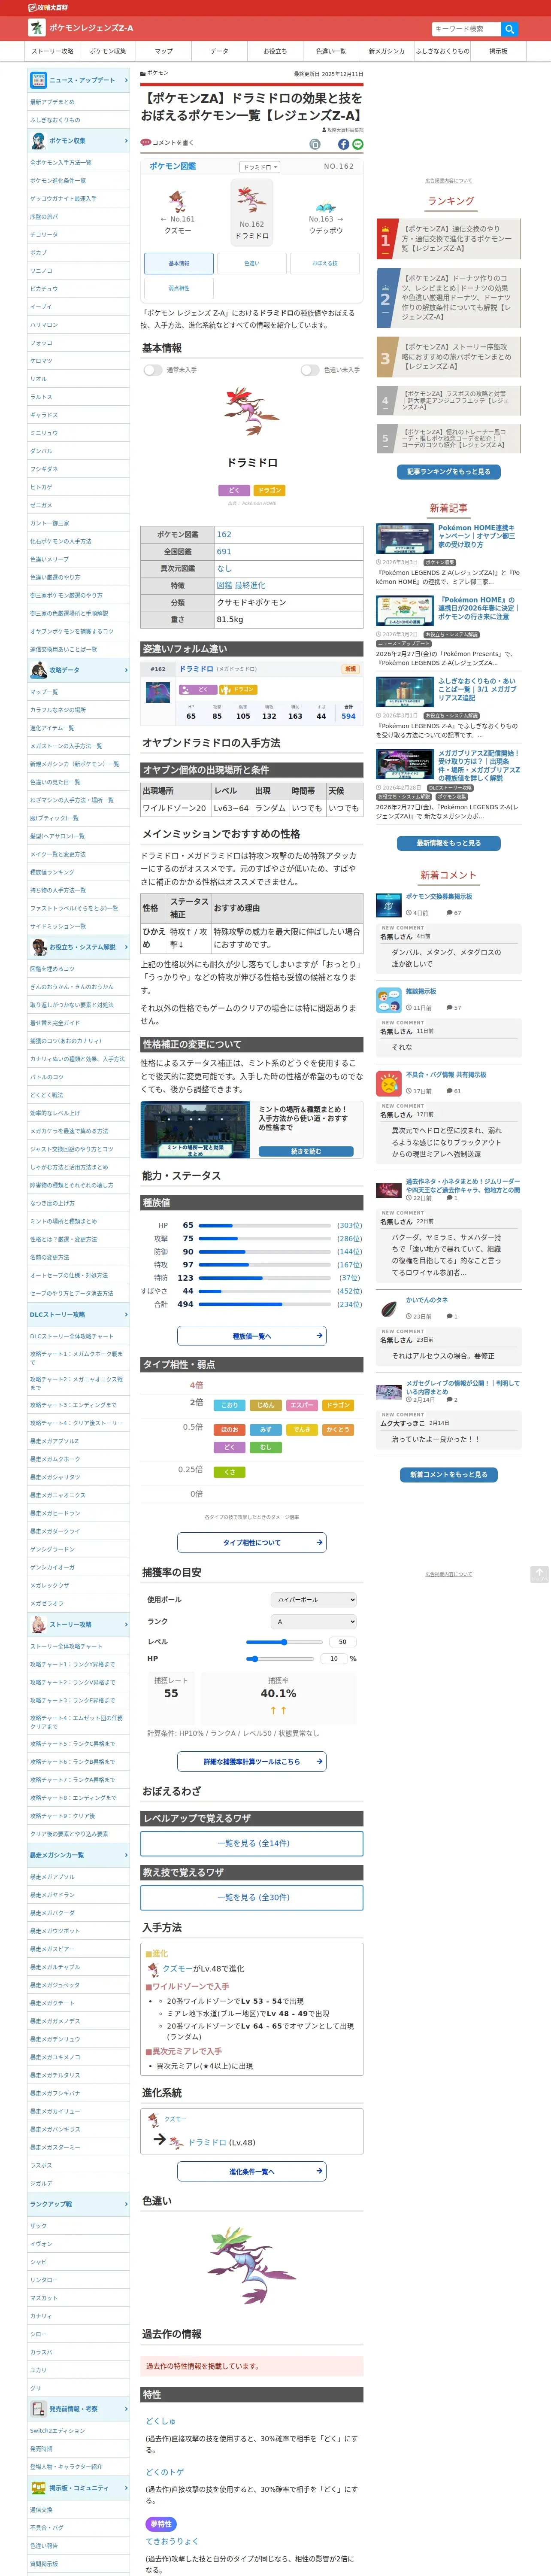This screenshot has width=551, height=2576.
Task: Click the scroll-to-top arrow button
Action: tap(539, 1574)
